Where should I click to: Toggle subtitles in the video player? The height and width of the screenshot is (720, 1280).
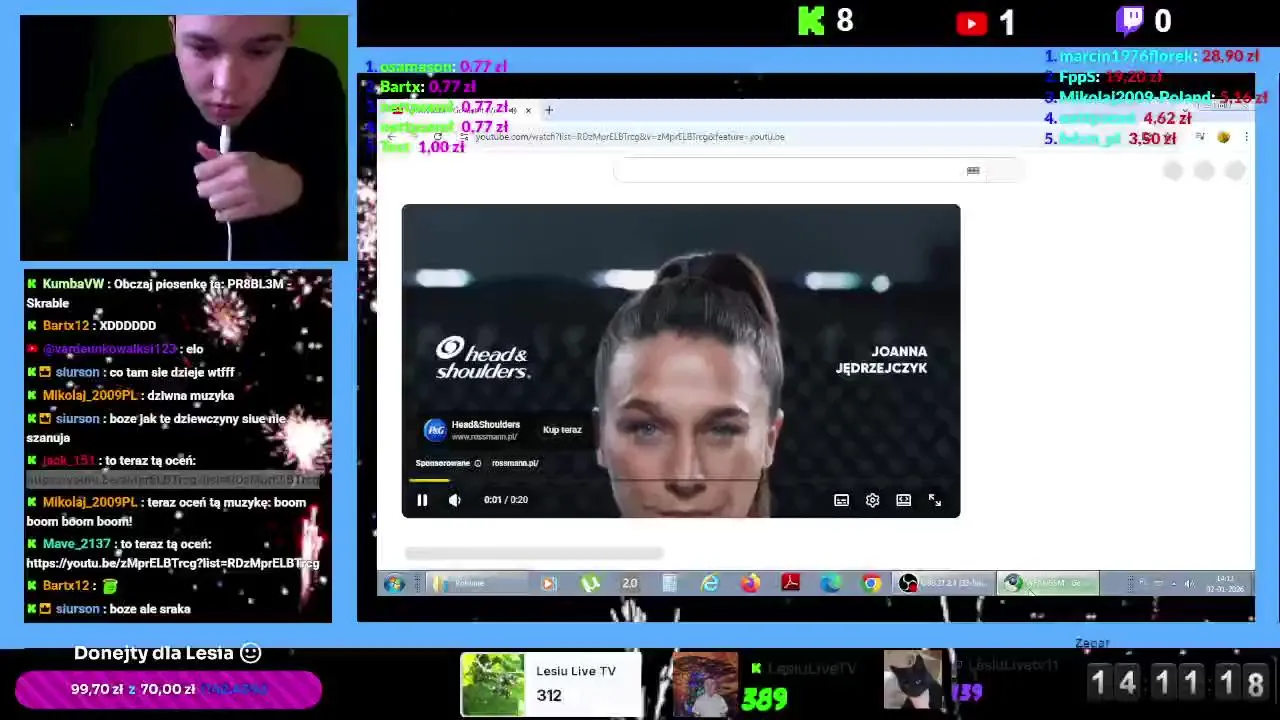841,500
